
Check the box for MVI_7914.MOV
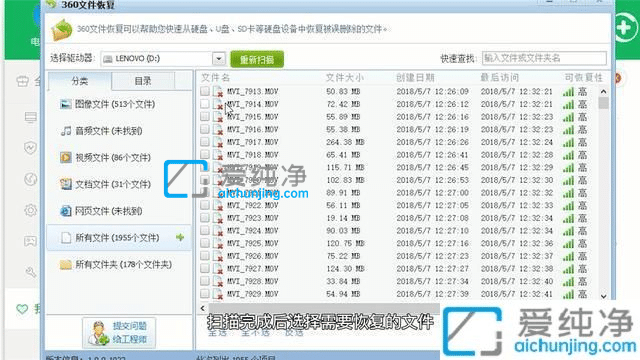pyautogui.click(x=205, y=104)
